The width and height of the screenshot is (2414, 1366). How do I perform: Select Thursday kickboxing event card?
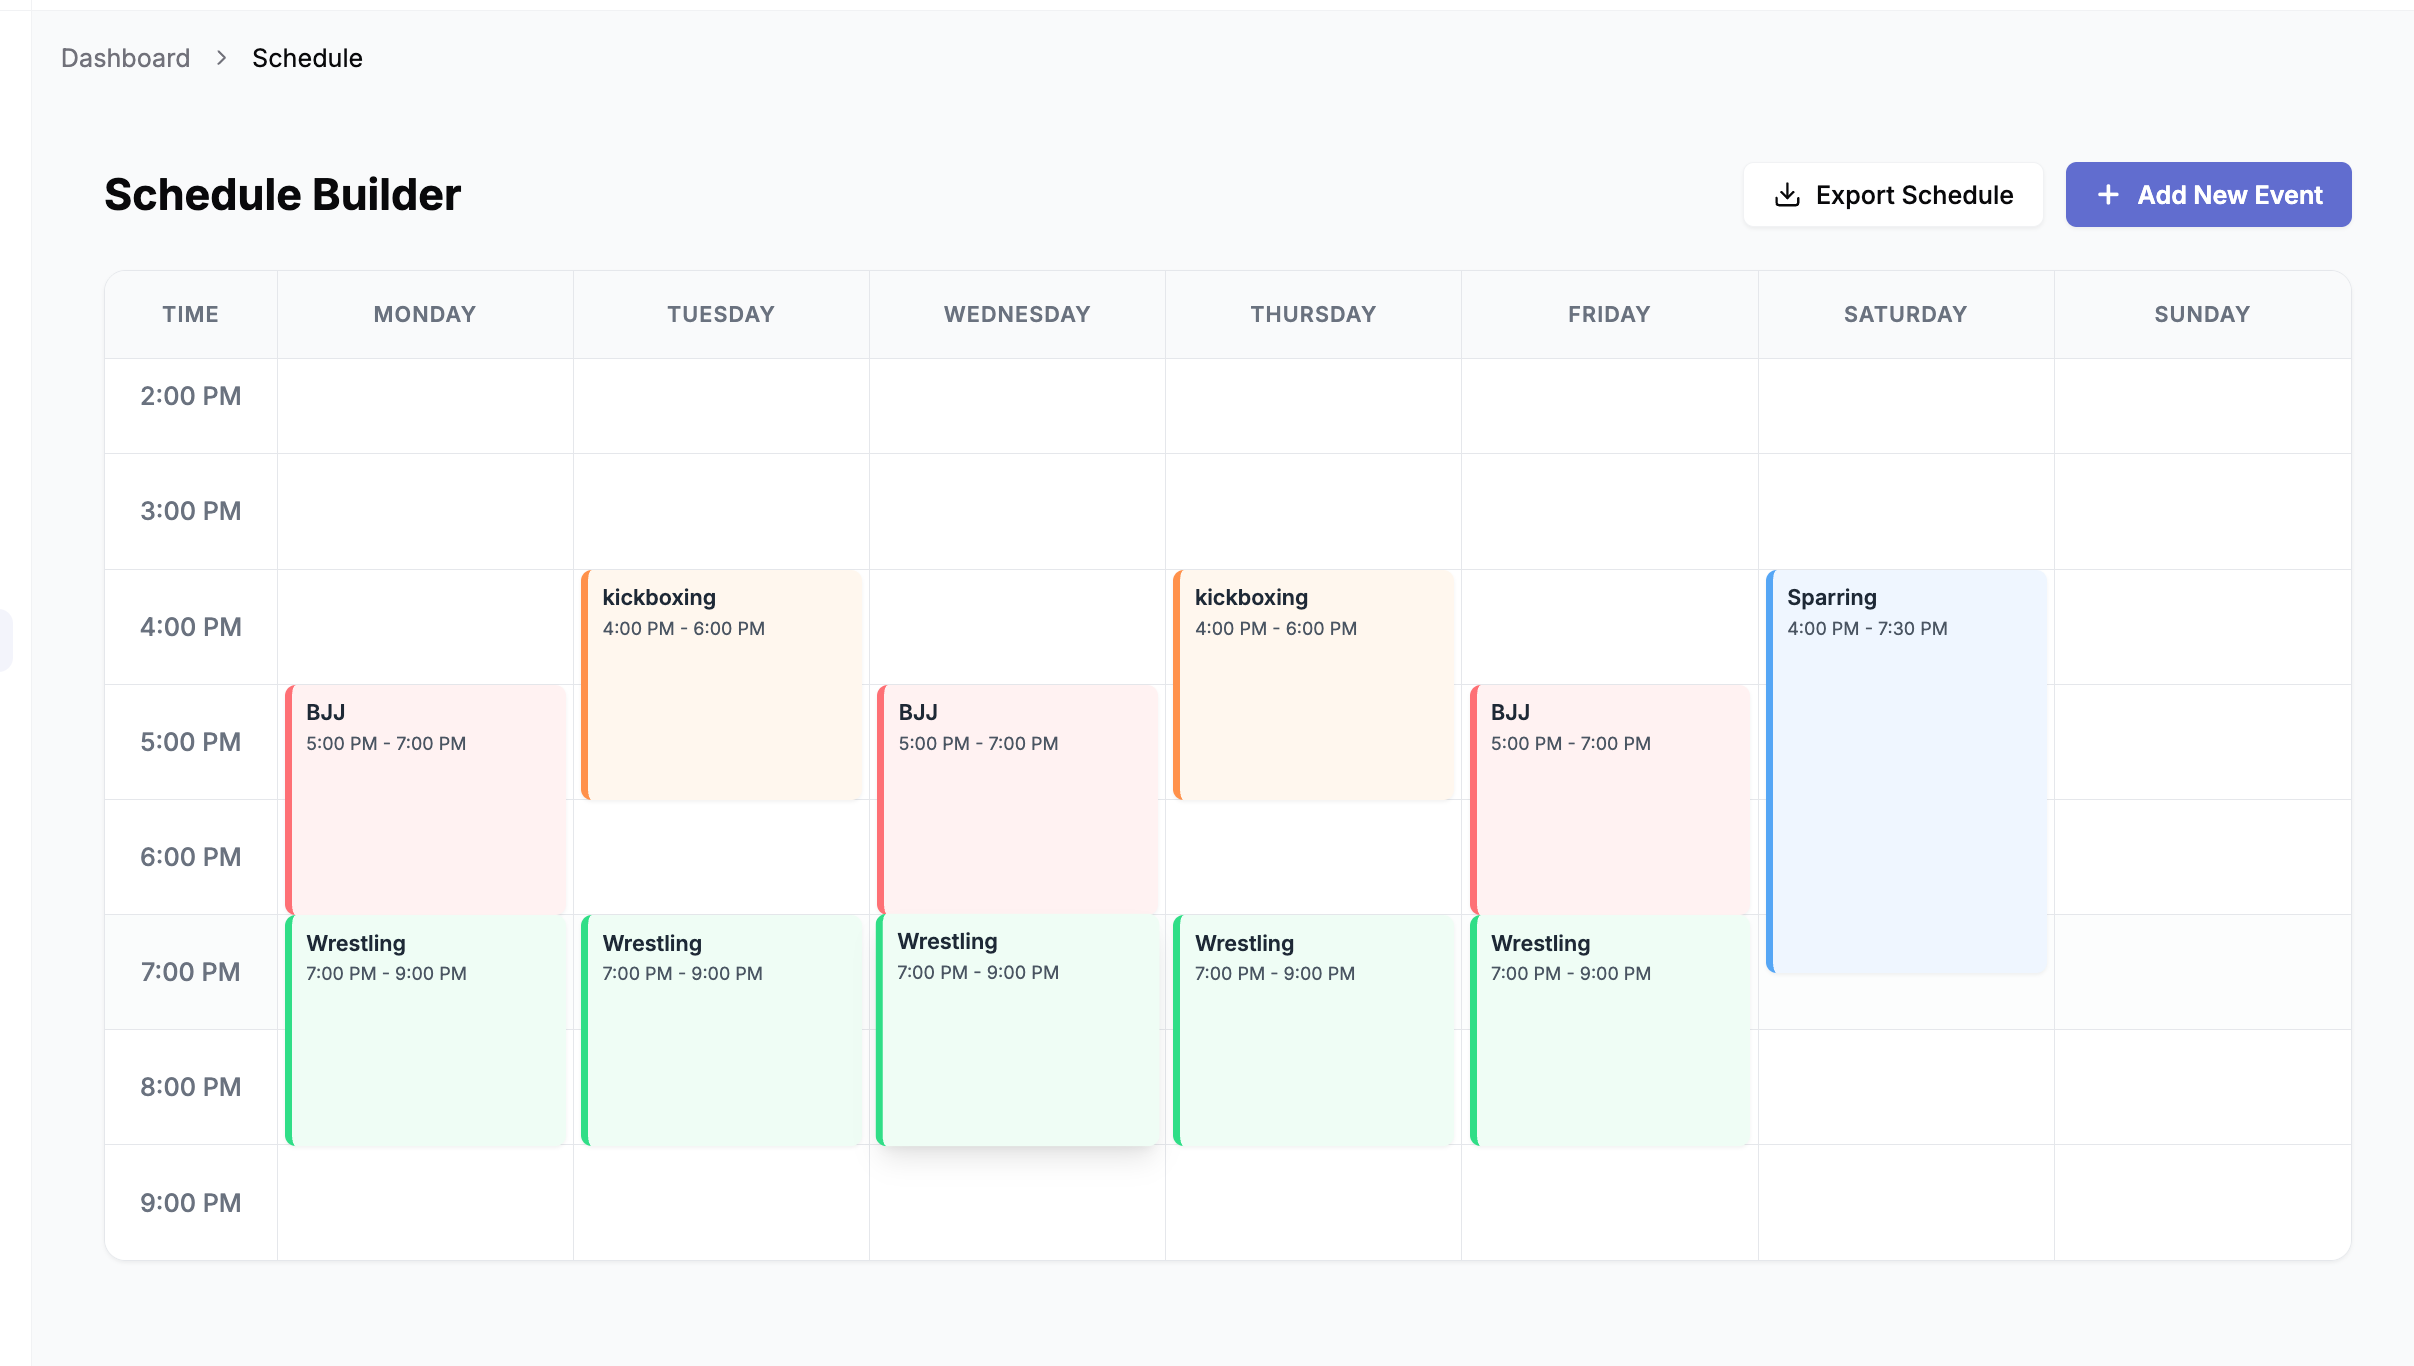click(x=1313, y=684)
